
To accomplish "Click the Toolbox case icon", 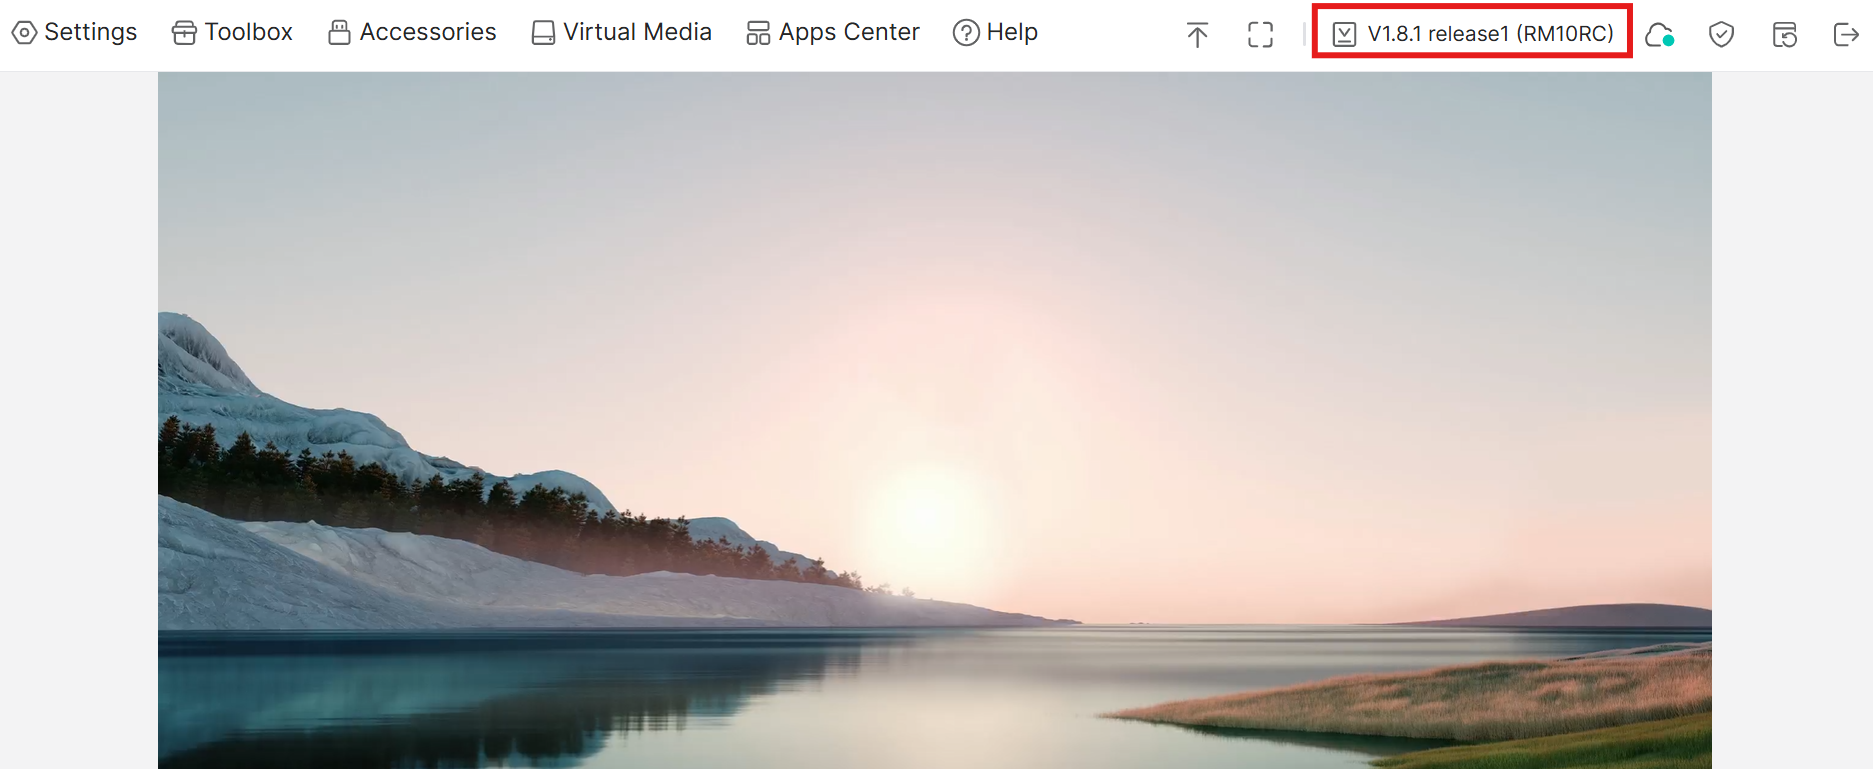I will pyautogui.click(x=184, y=33).
